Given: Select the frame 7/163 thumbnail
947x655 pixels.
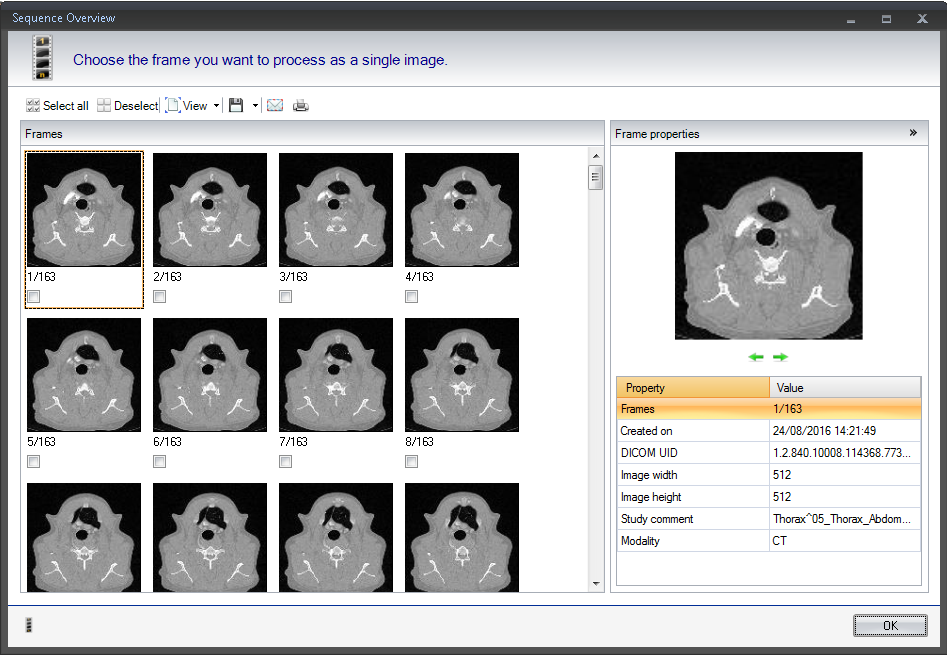Looking at the screenshot, I should (335, 376).
